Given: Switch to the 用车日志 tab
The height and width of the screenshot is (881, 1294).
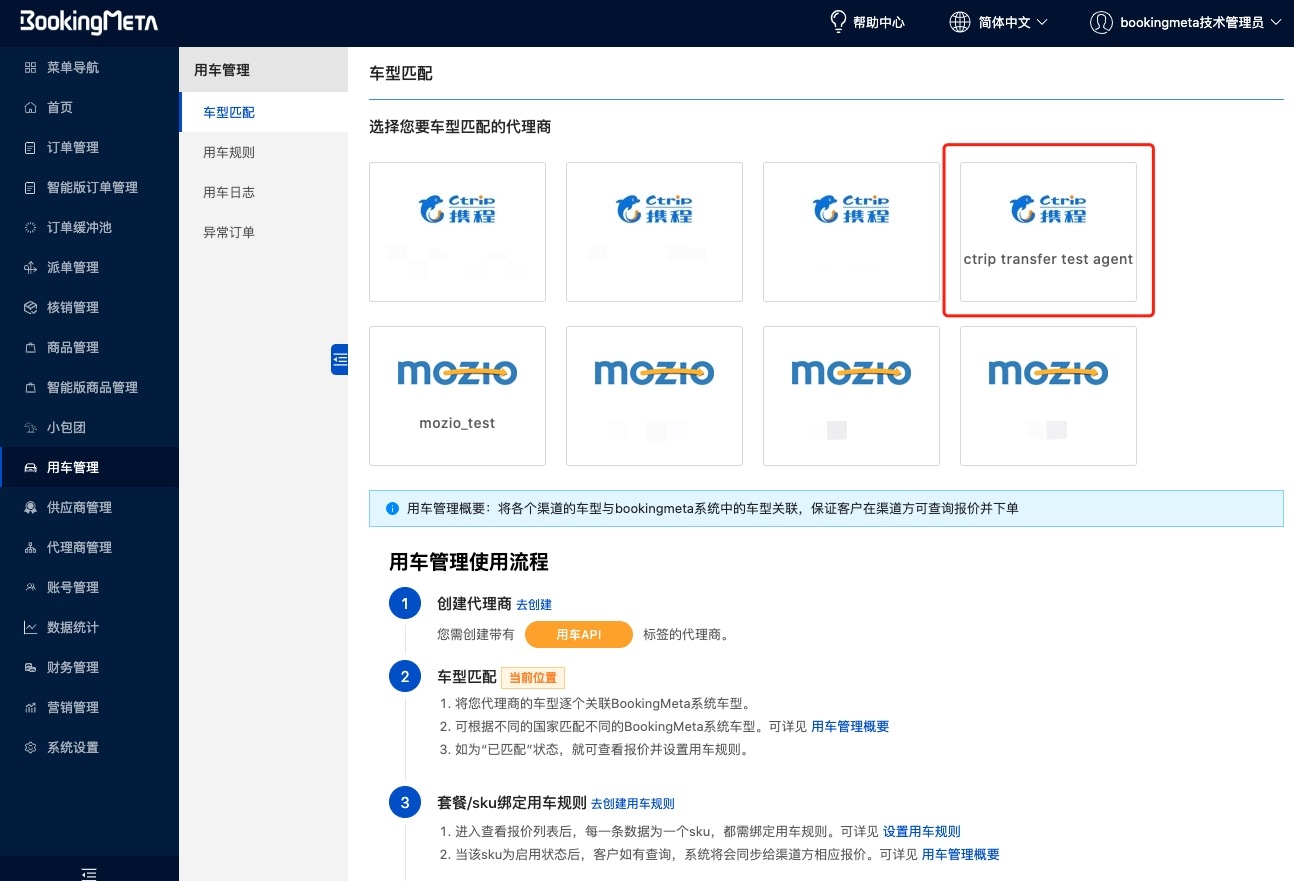Looking at the screenshot, I should [x=229, y=192].
